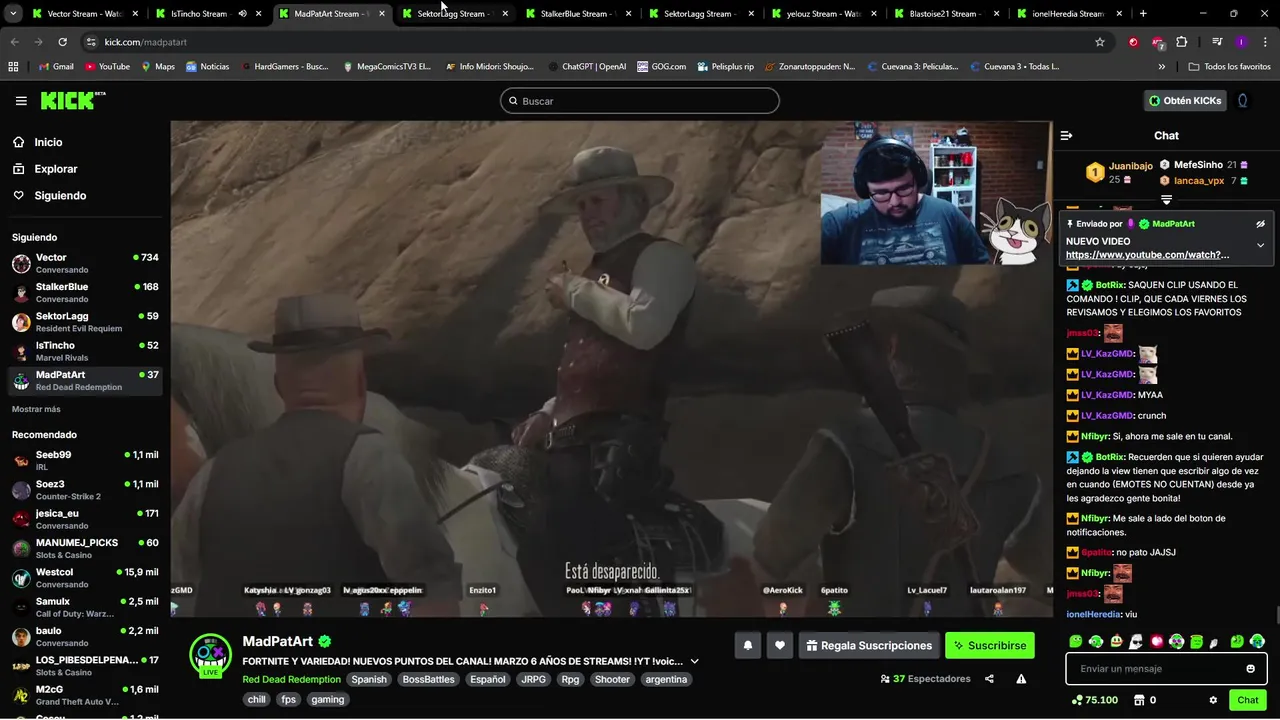Open SektorLagg channel in Siguiendo list
The height and width of the screenshot is (720, 1280).
tap(85, 322)
